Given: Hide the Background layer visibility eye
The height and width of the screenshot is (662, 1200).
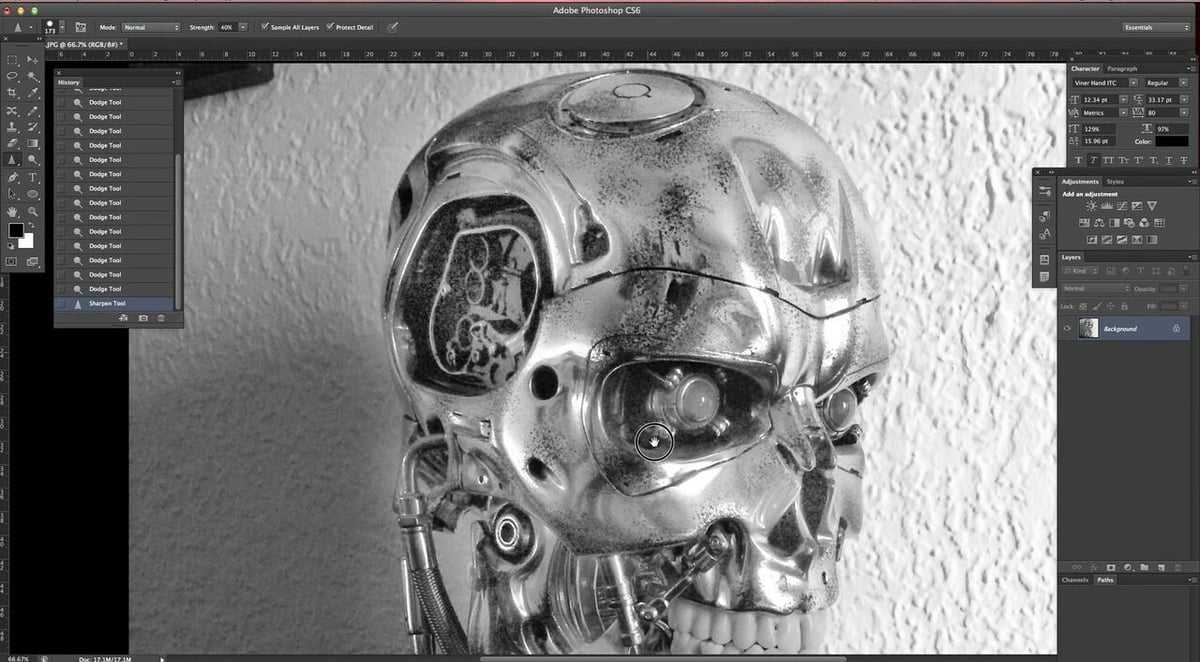Looking at the screenshot, I should point(1068,328).
